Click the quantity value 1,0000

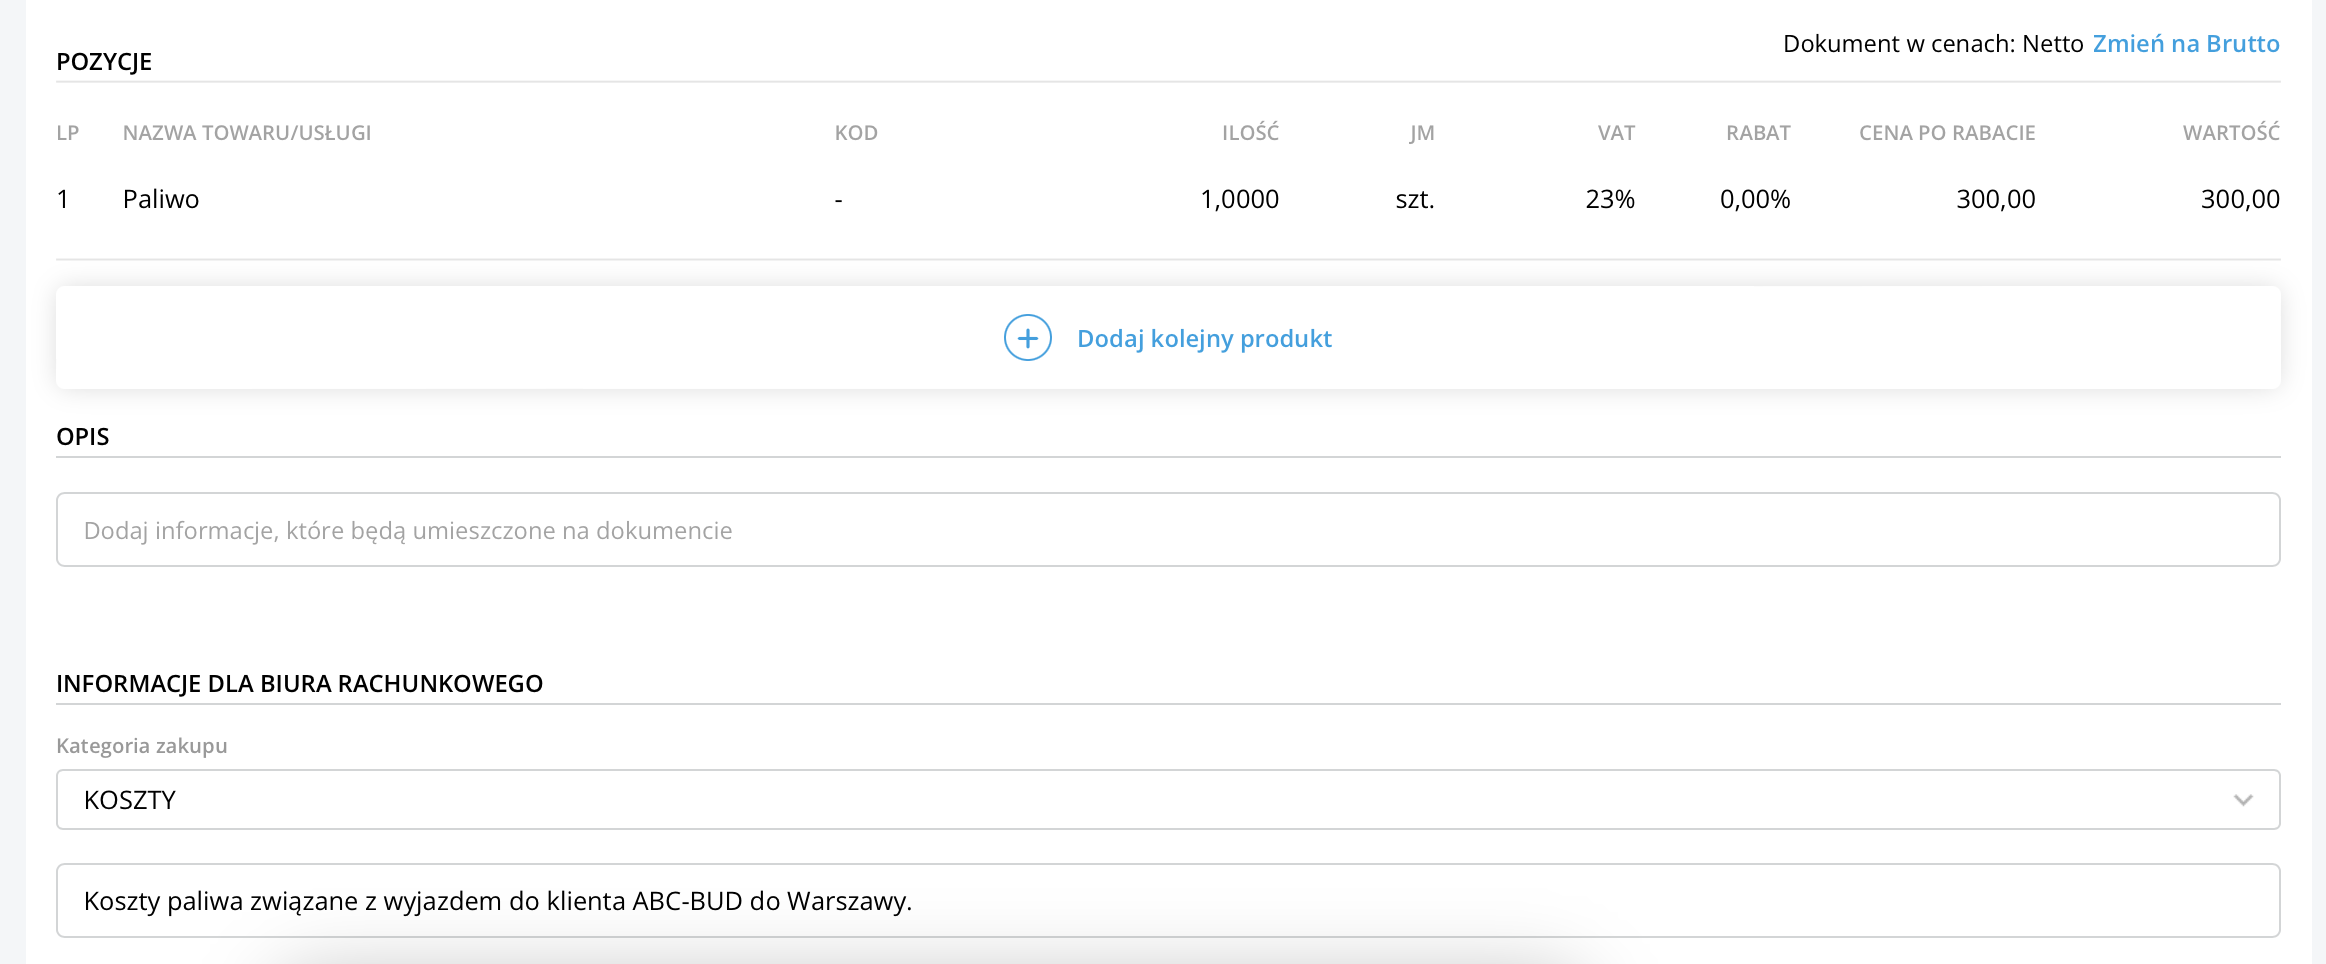click(x=1239, y=199)
